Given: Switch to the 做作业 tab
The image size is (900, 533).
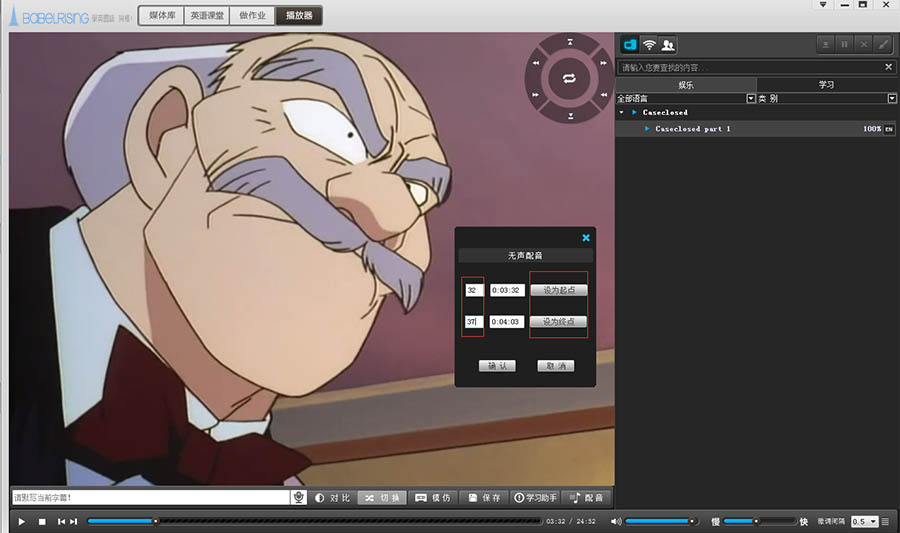Looking at the screenshot, I should [x=253, y=15].
